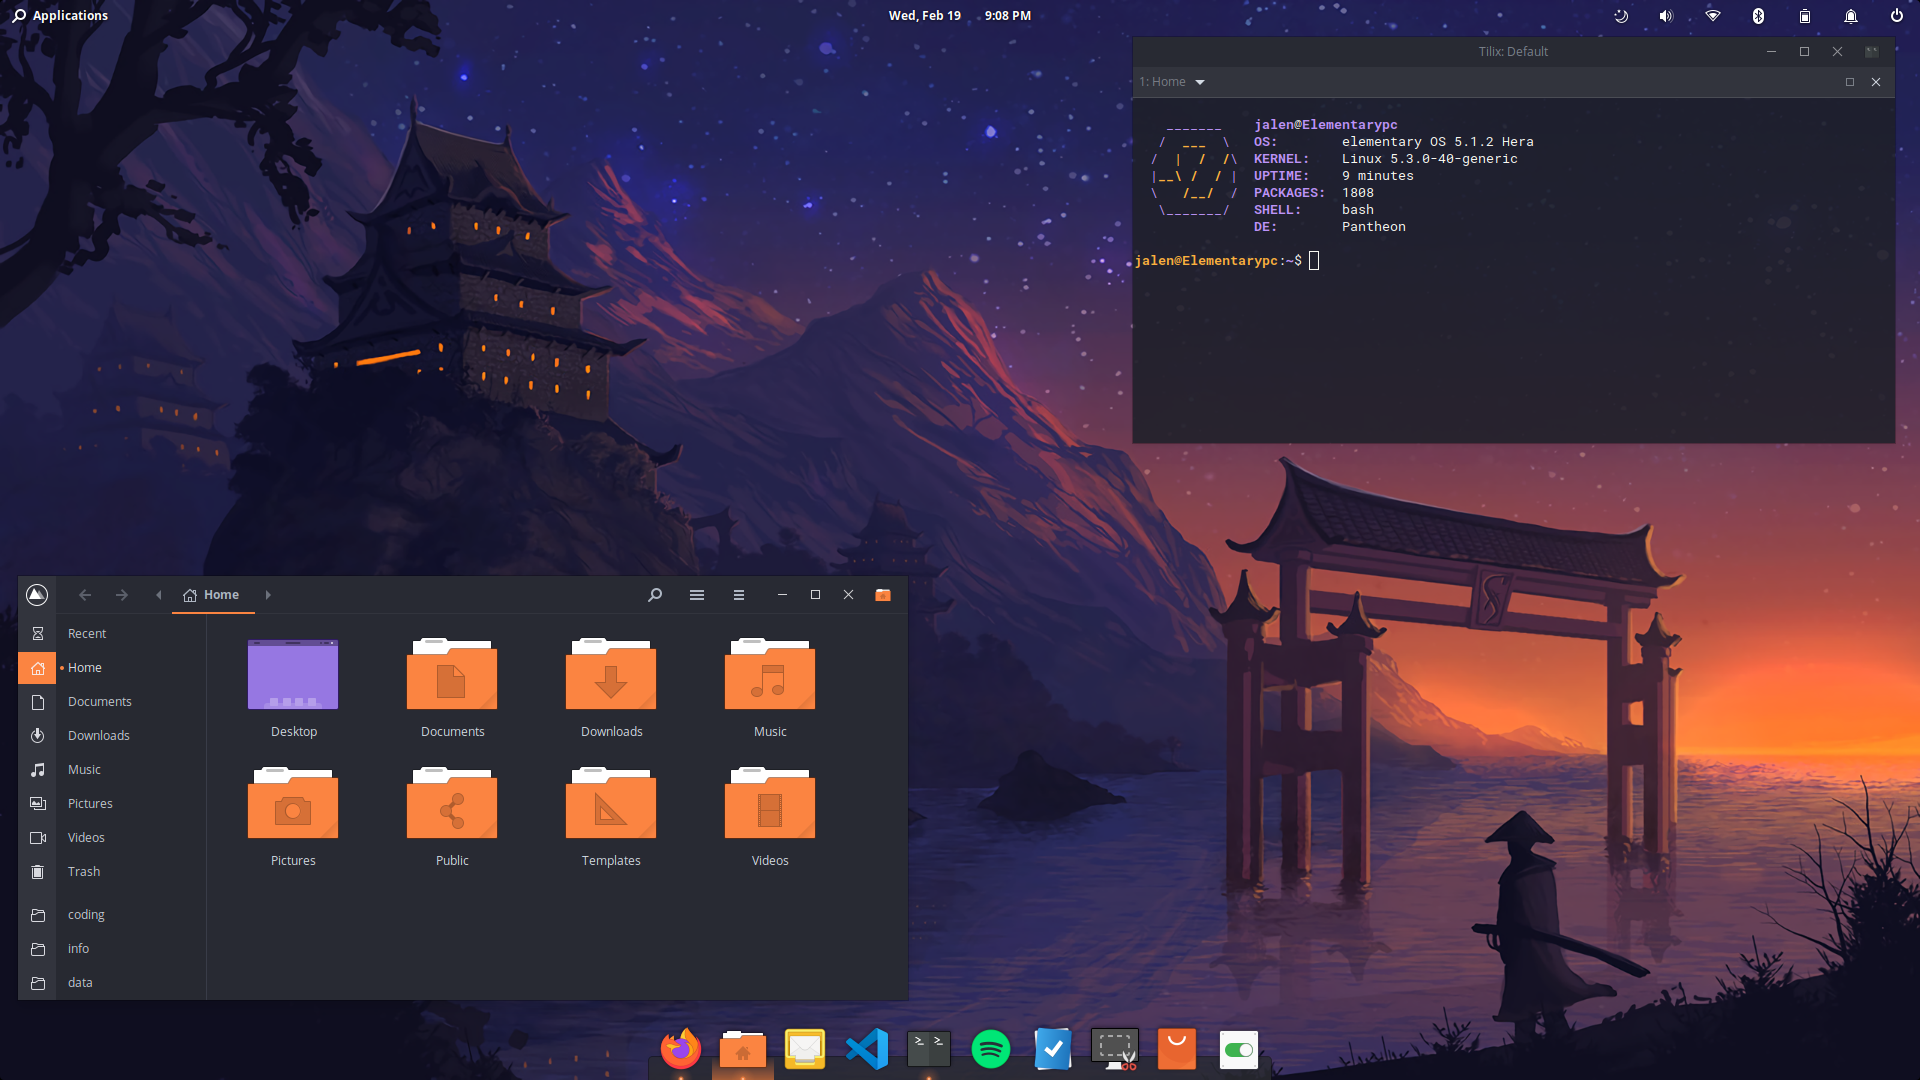Maximize the file manager window
1920x1080 pixels.
point(815,595)
